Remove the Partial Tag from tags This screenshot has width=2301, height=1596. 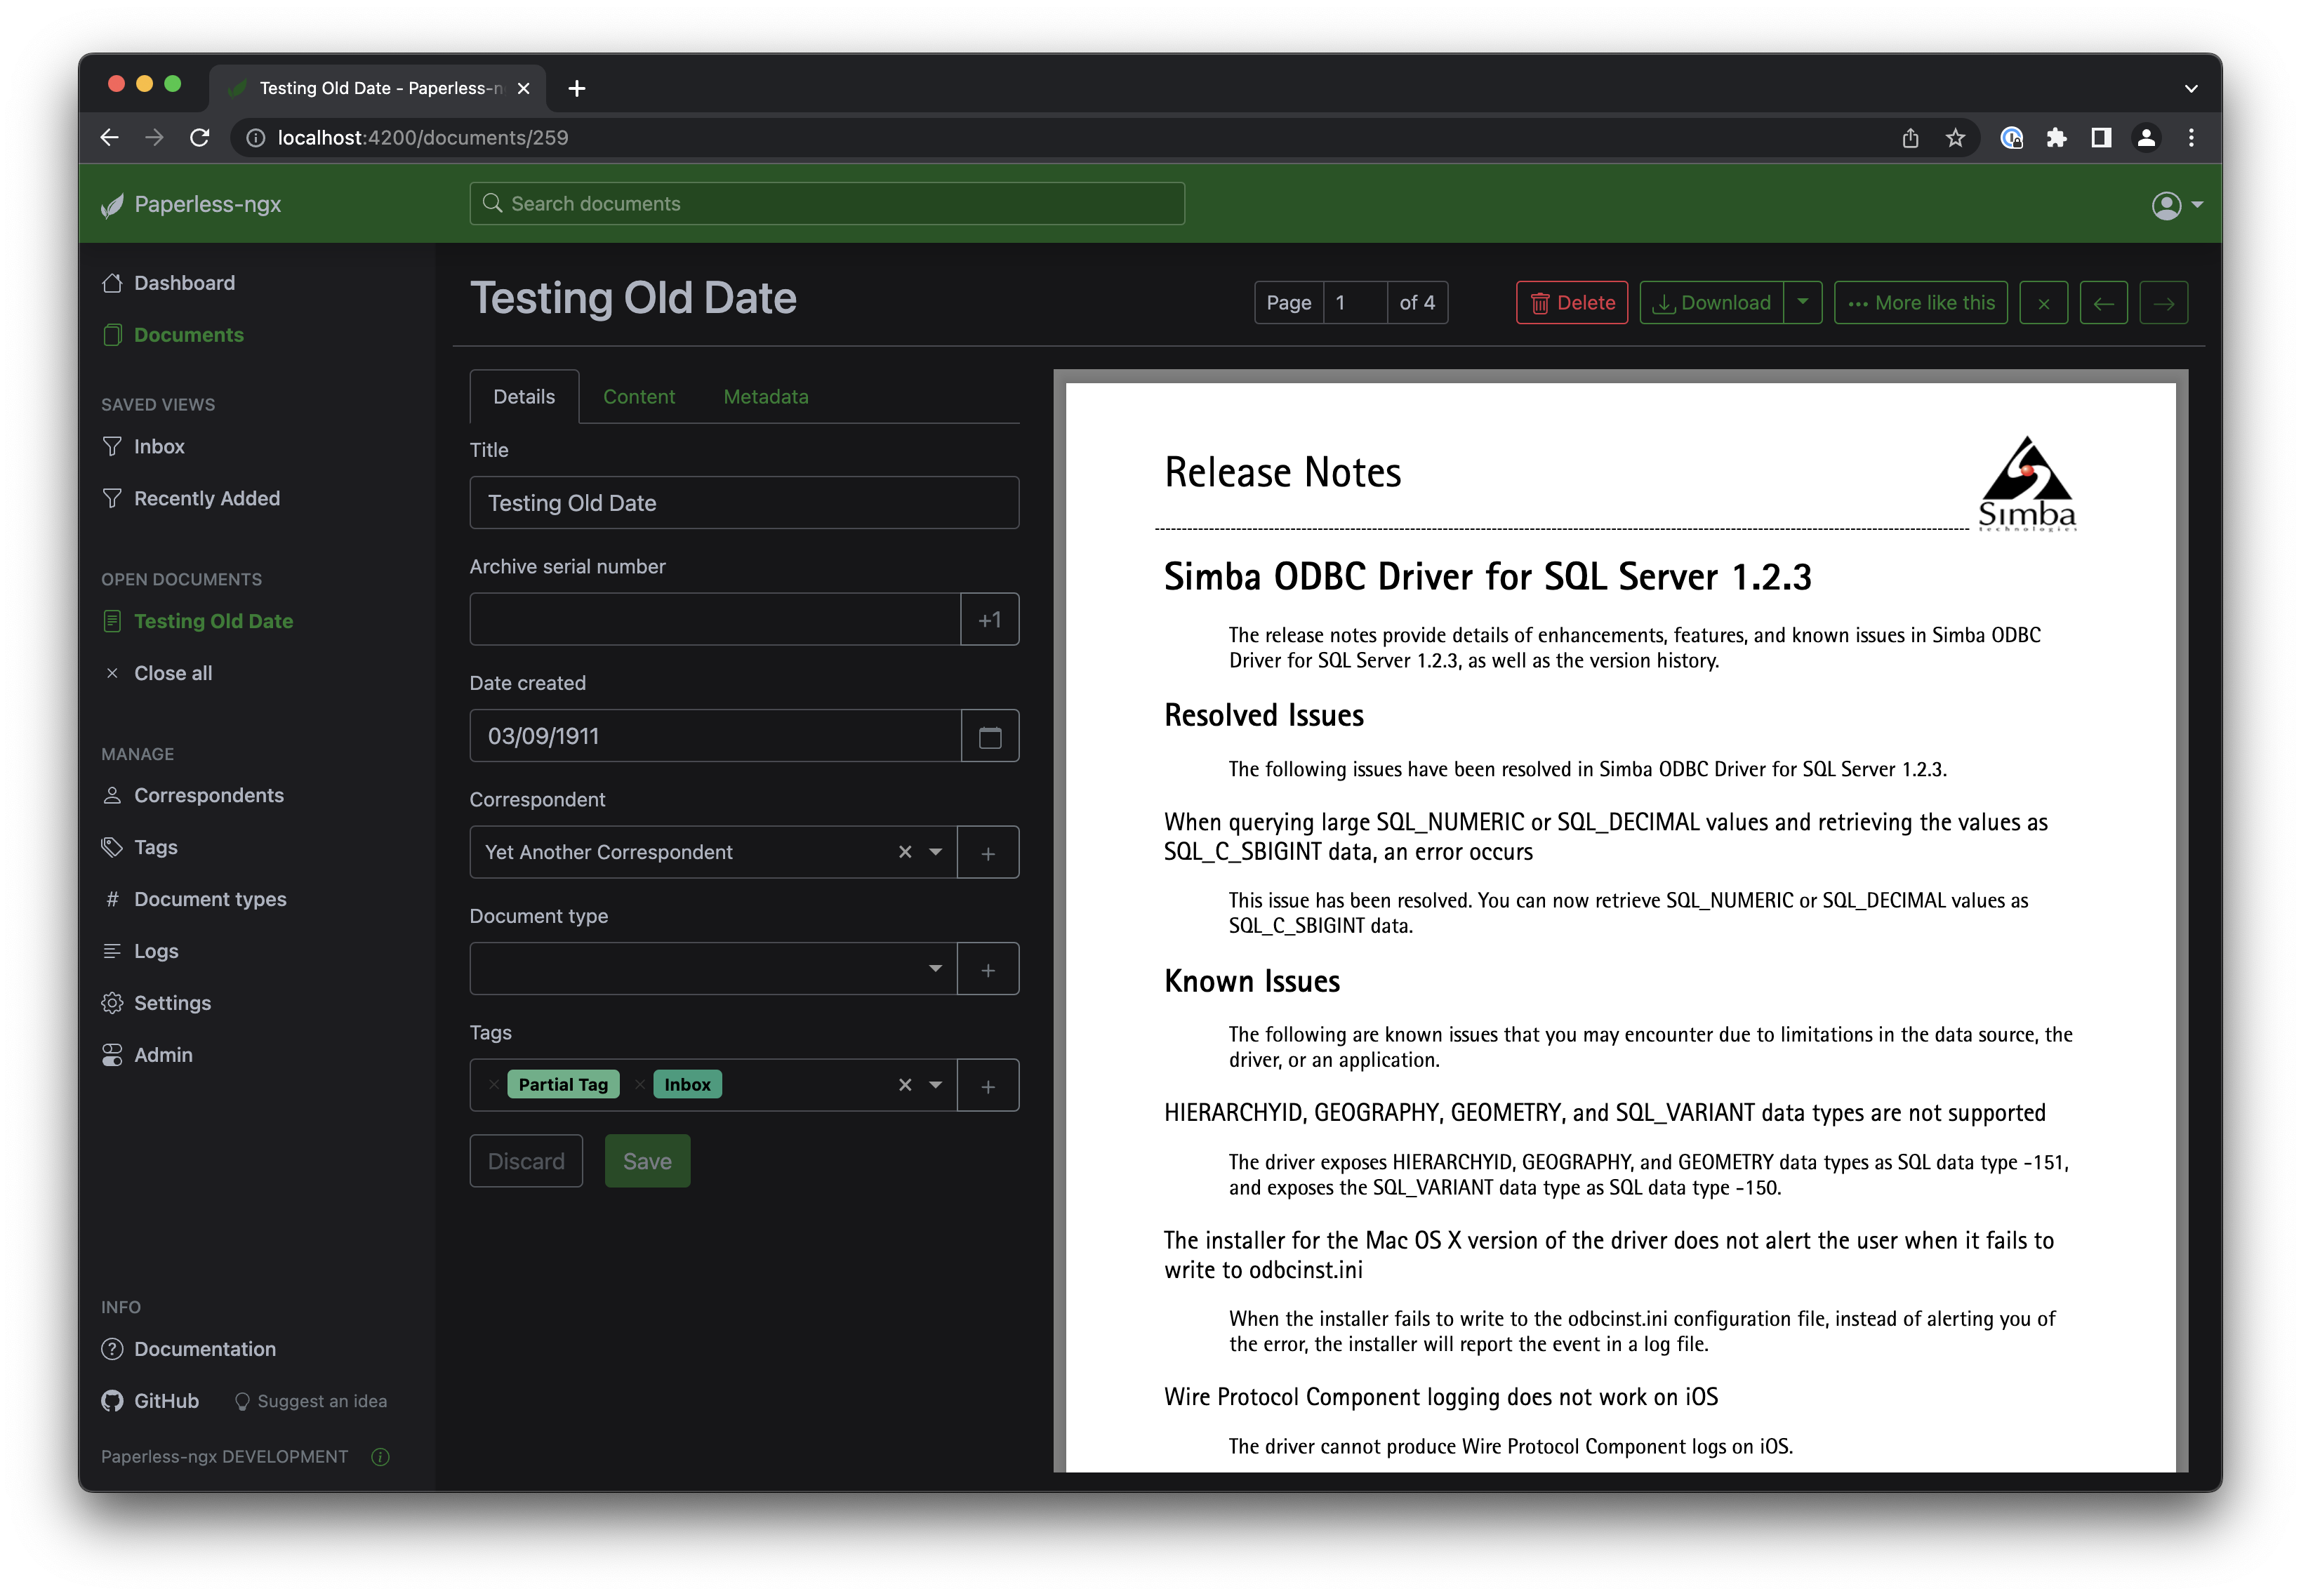tap(494, 1085)
